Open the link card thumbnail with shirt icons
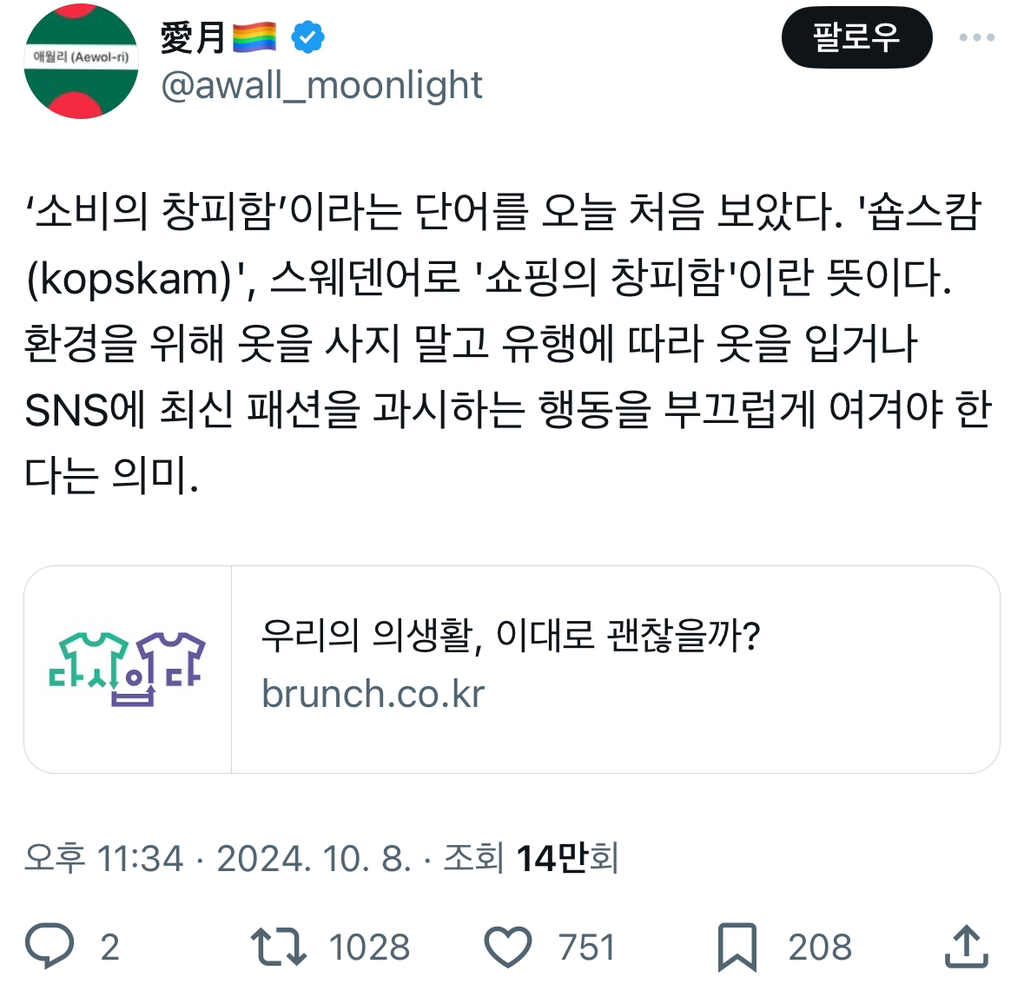 (x=130, y=663)
